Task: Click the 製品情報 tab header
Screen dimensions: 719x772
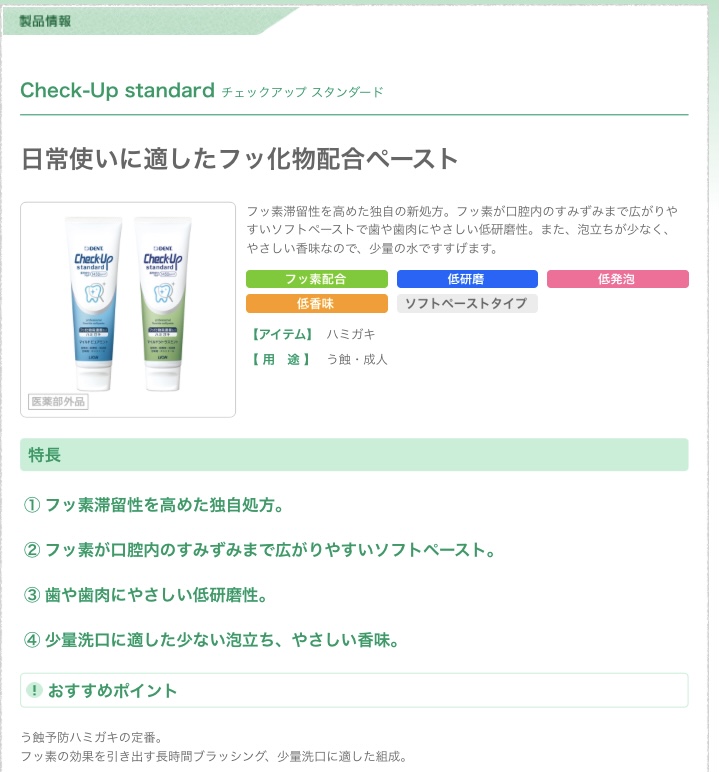Action: [x=45, y=21]
